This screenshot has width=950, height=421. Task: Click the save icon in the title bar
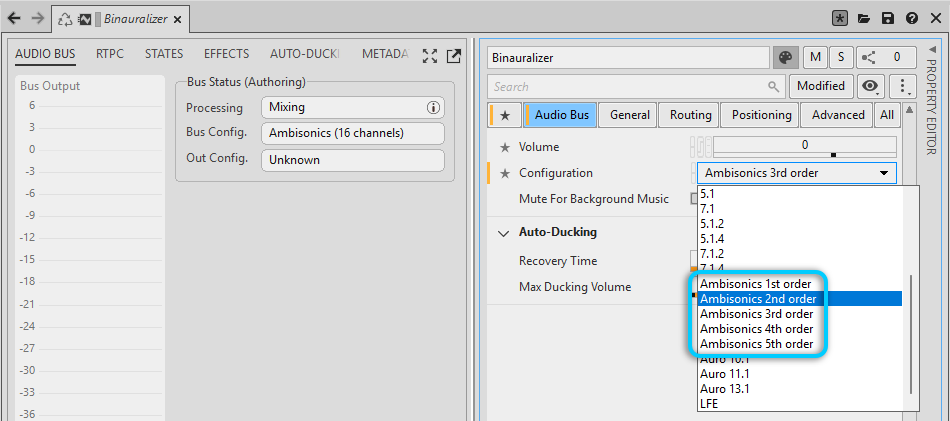(887, 18)
